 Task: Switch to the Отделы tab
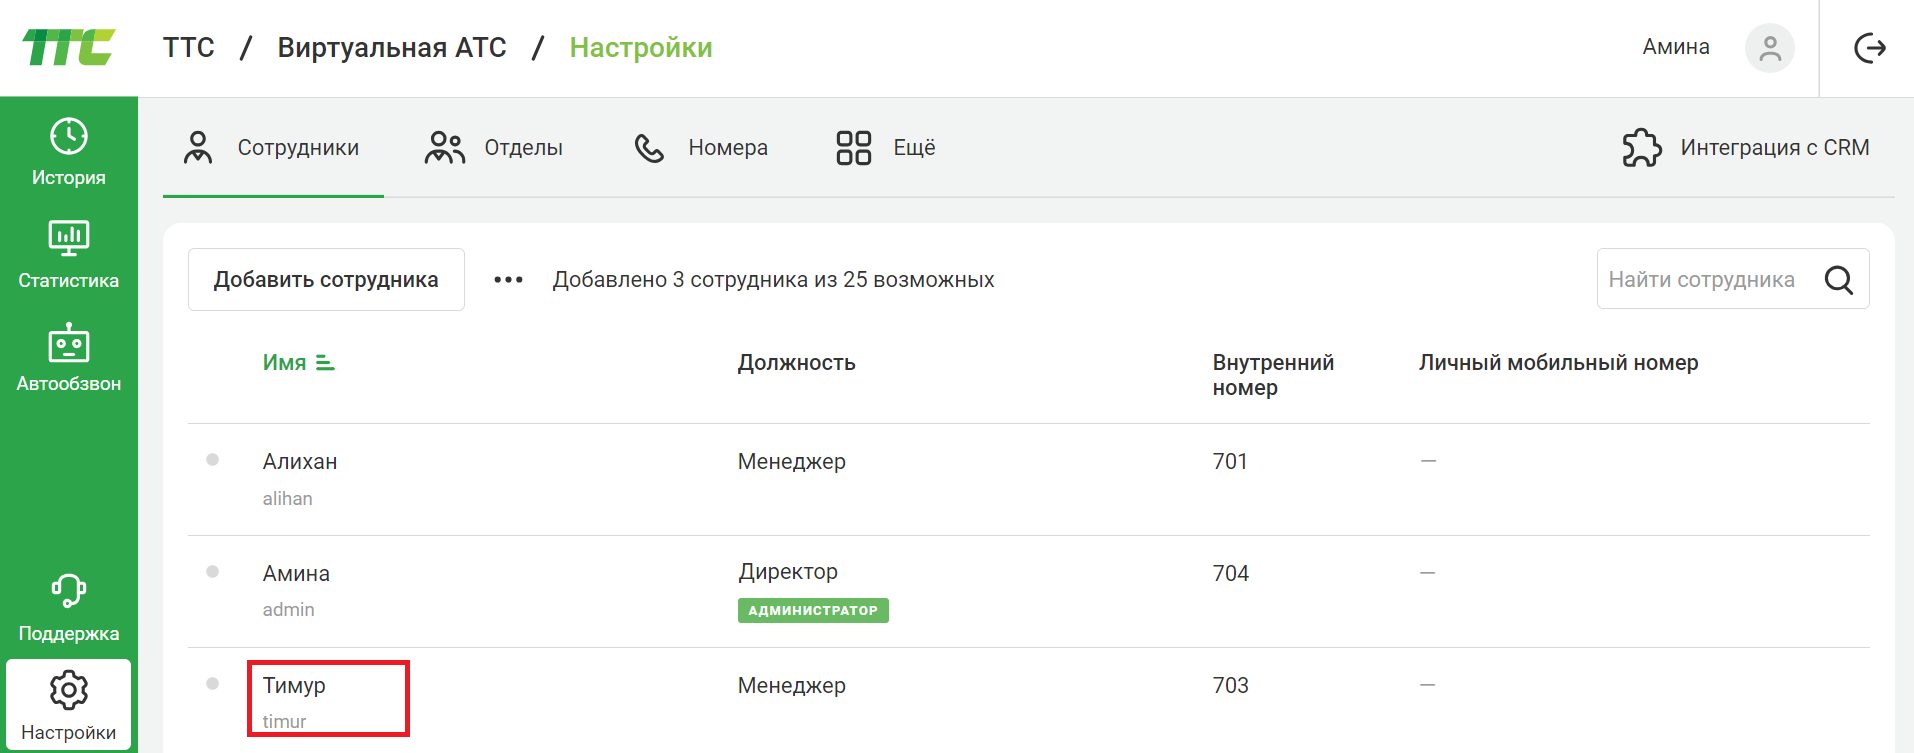click(494, 148)
